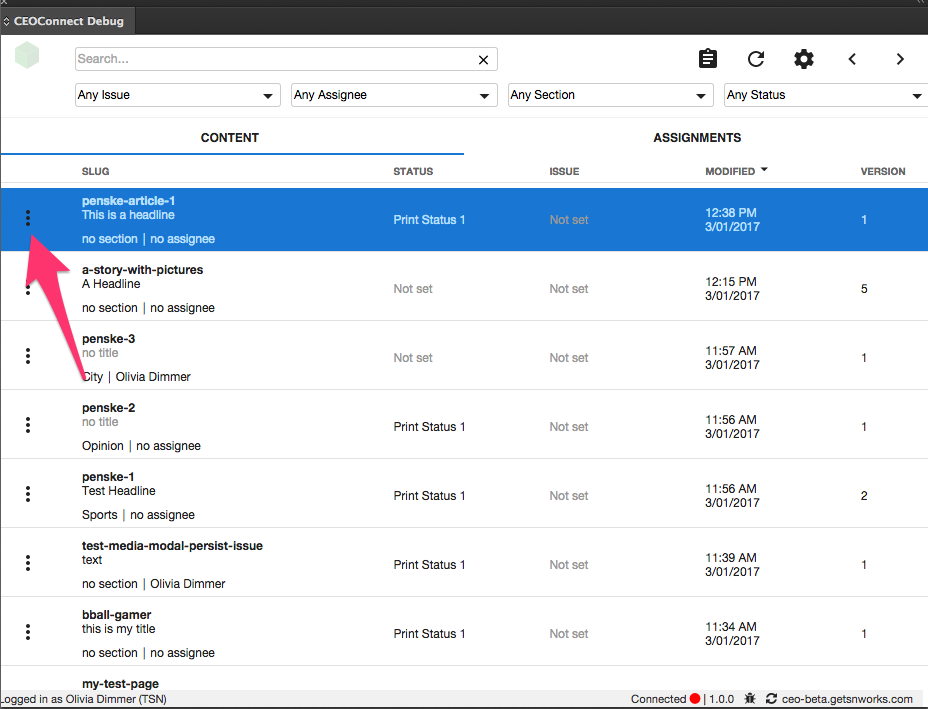Screen dimensions: 928x709
Task: Clear the search field with X icon
Action: click(484, 60)
